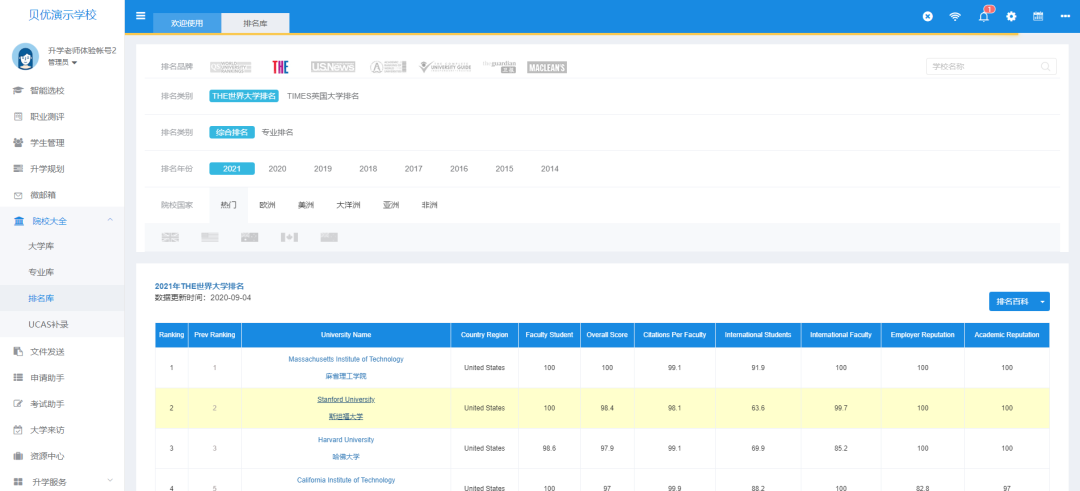Open the 管理员 account dropdown
The image size is (1080, 491).
(63, 63)
